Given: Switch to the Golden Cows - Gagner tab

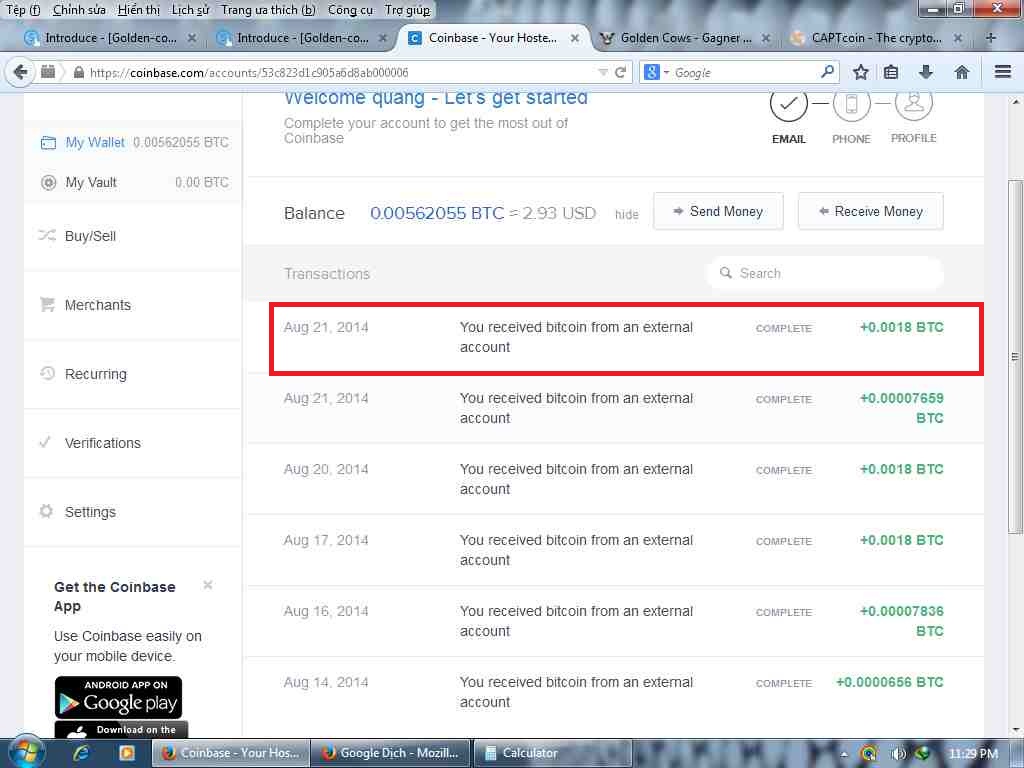Looking at the screenshot, I should (x=684, y=38).
